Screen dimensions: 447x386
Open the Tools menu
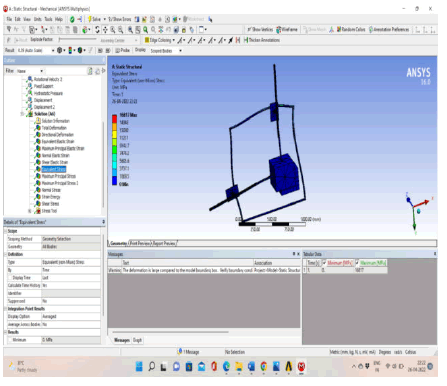[49, 19]
